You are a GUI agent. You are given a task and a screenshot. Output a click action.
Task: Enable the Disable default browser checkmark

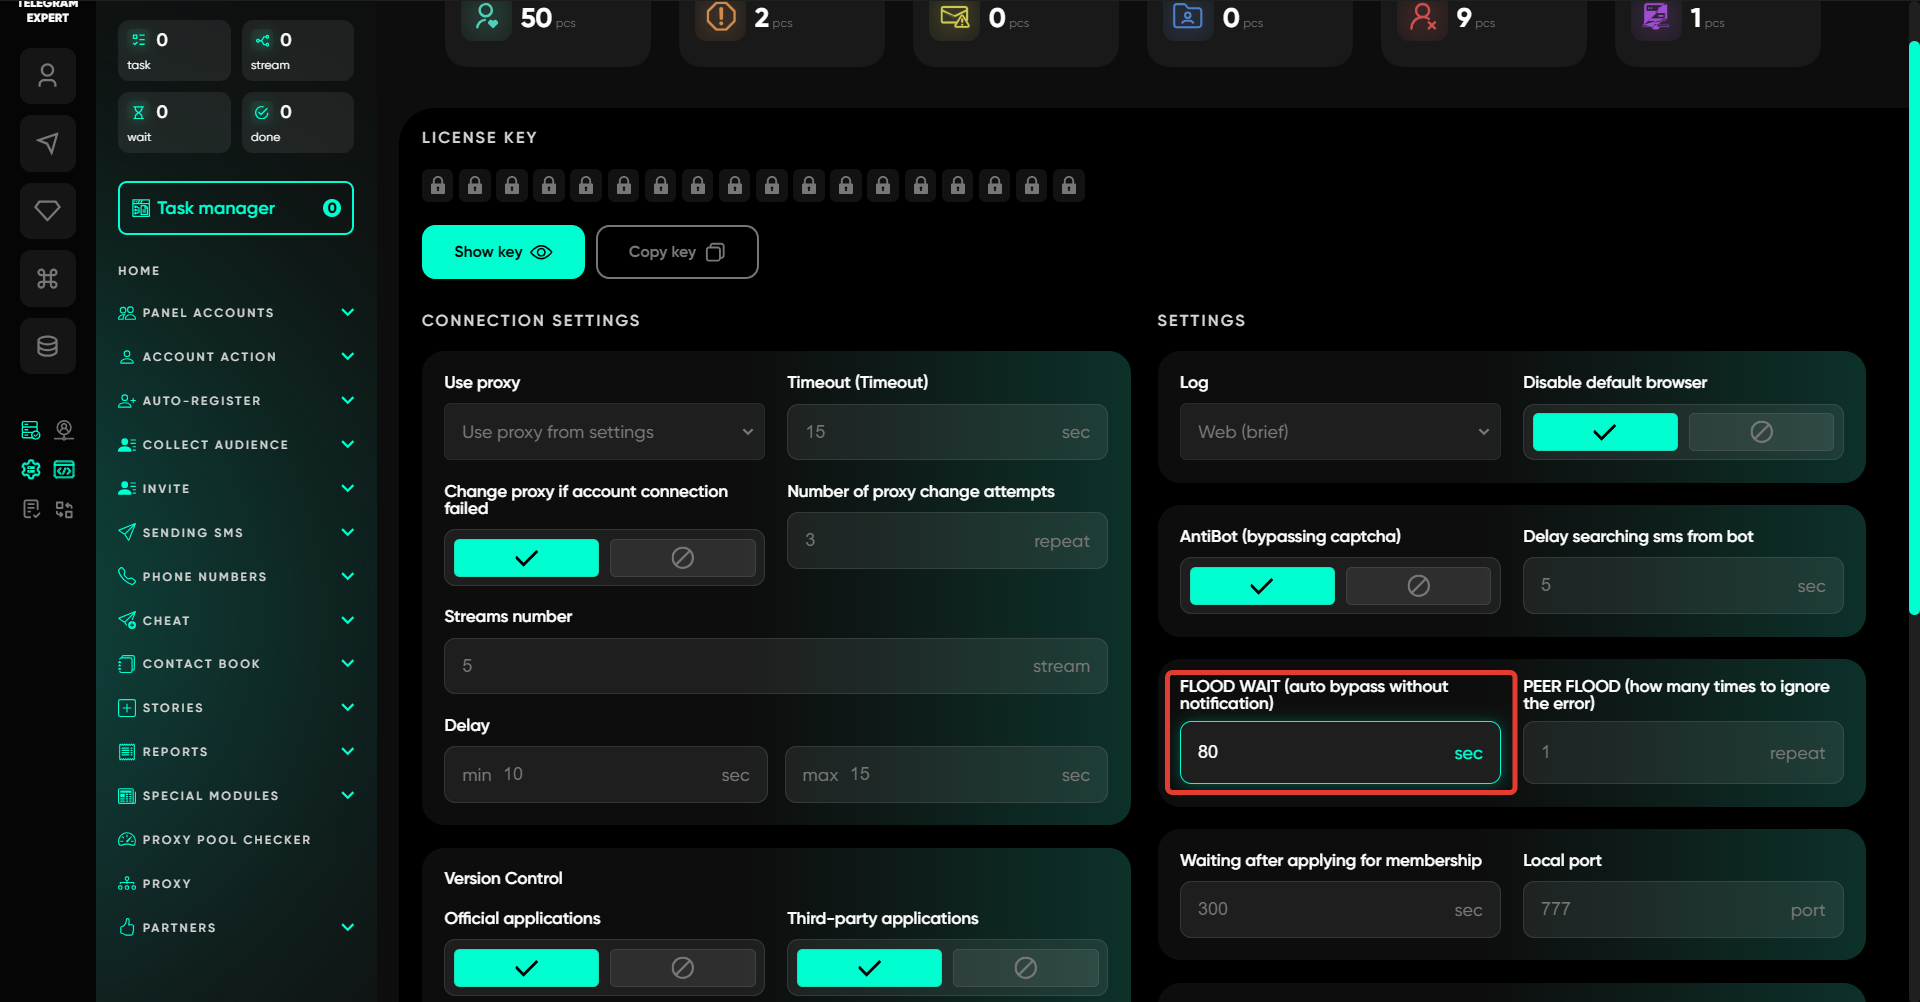(x=1604, y=432)
